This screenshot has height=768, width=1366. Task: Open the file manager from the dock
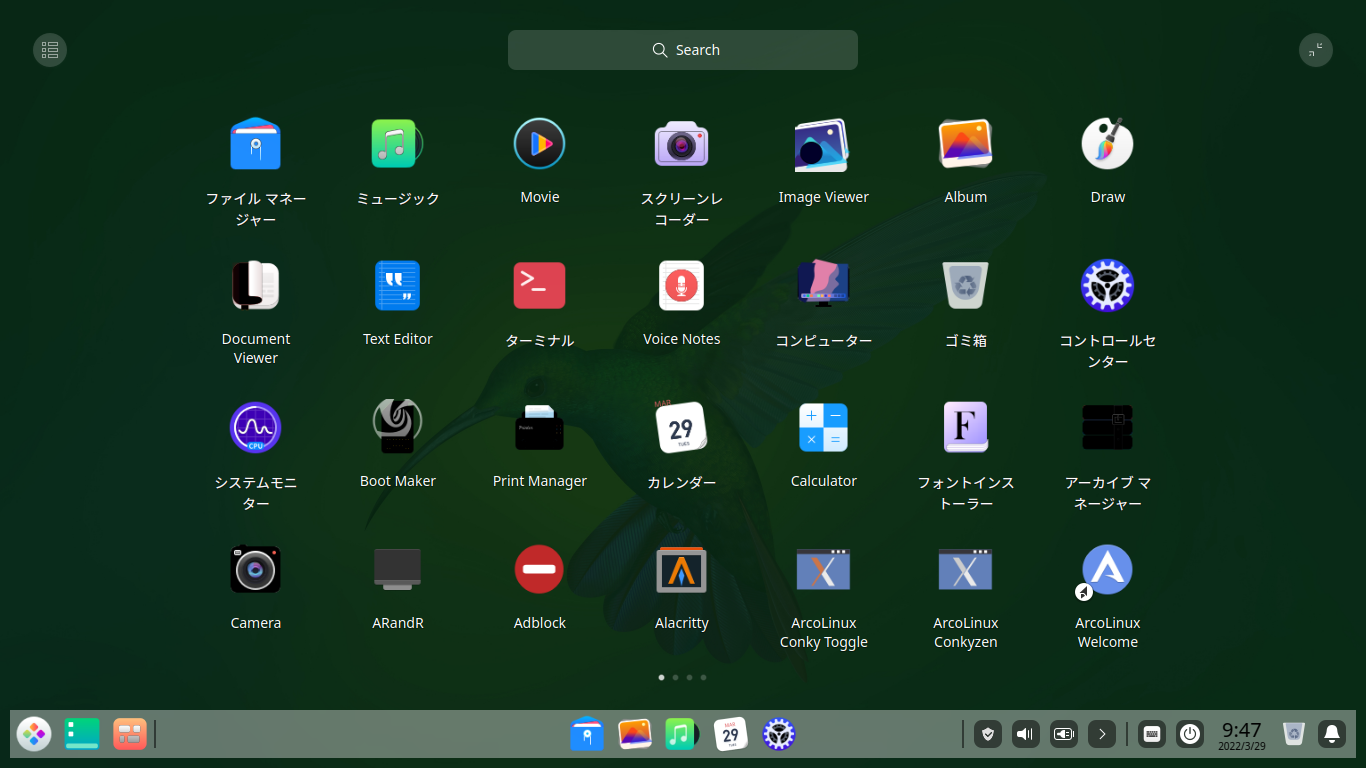587,734
